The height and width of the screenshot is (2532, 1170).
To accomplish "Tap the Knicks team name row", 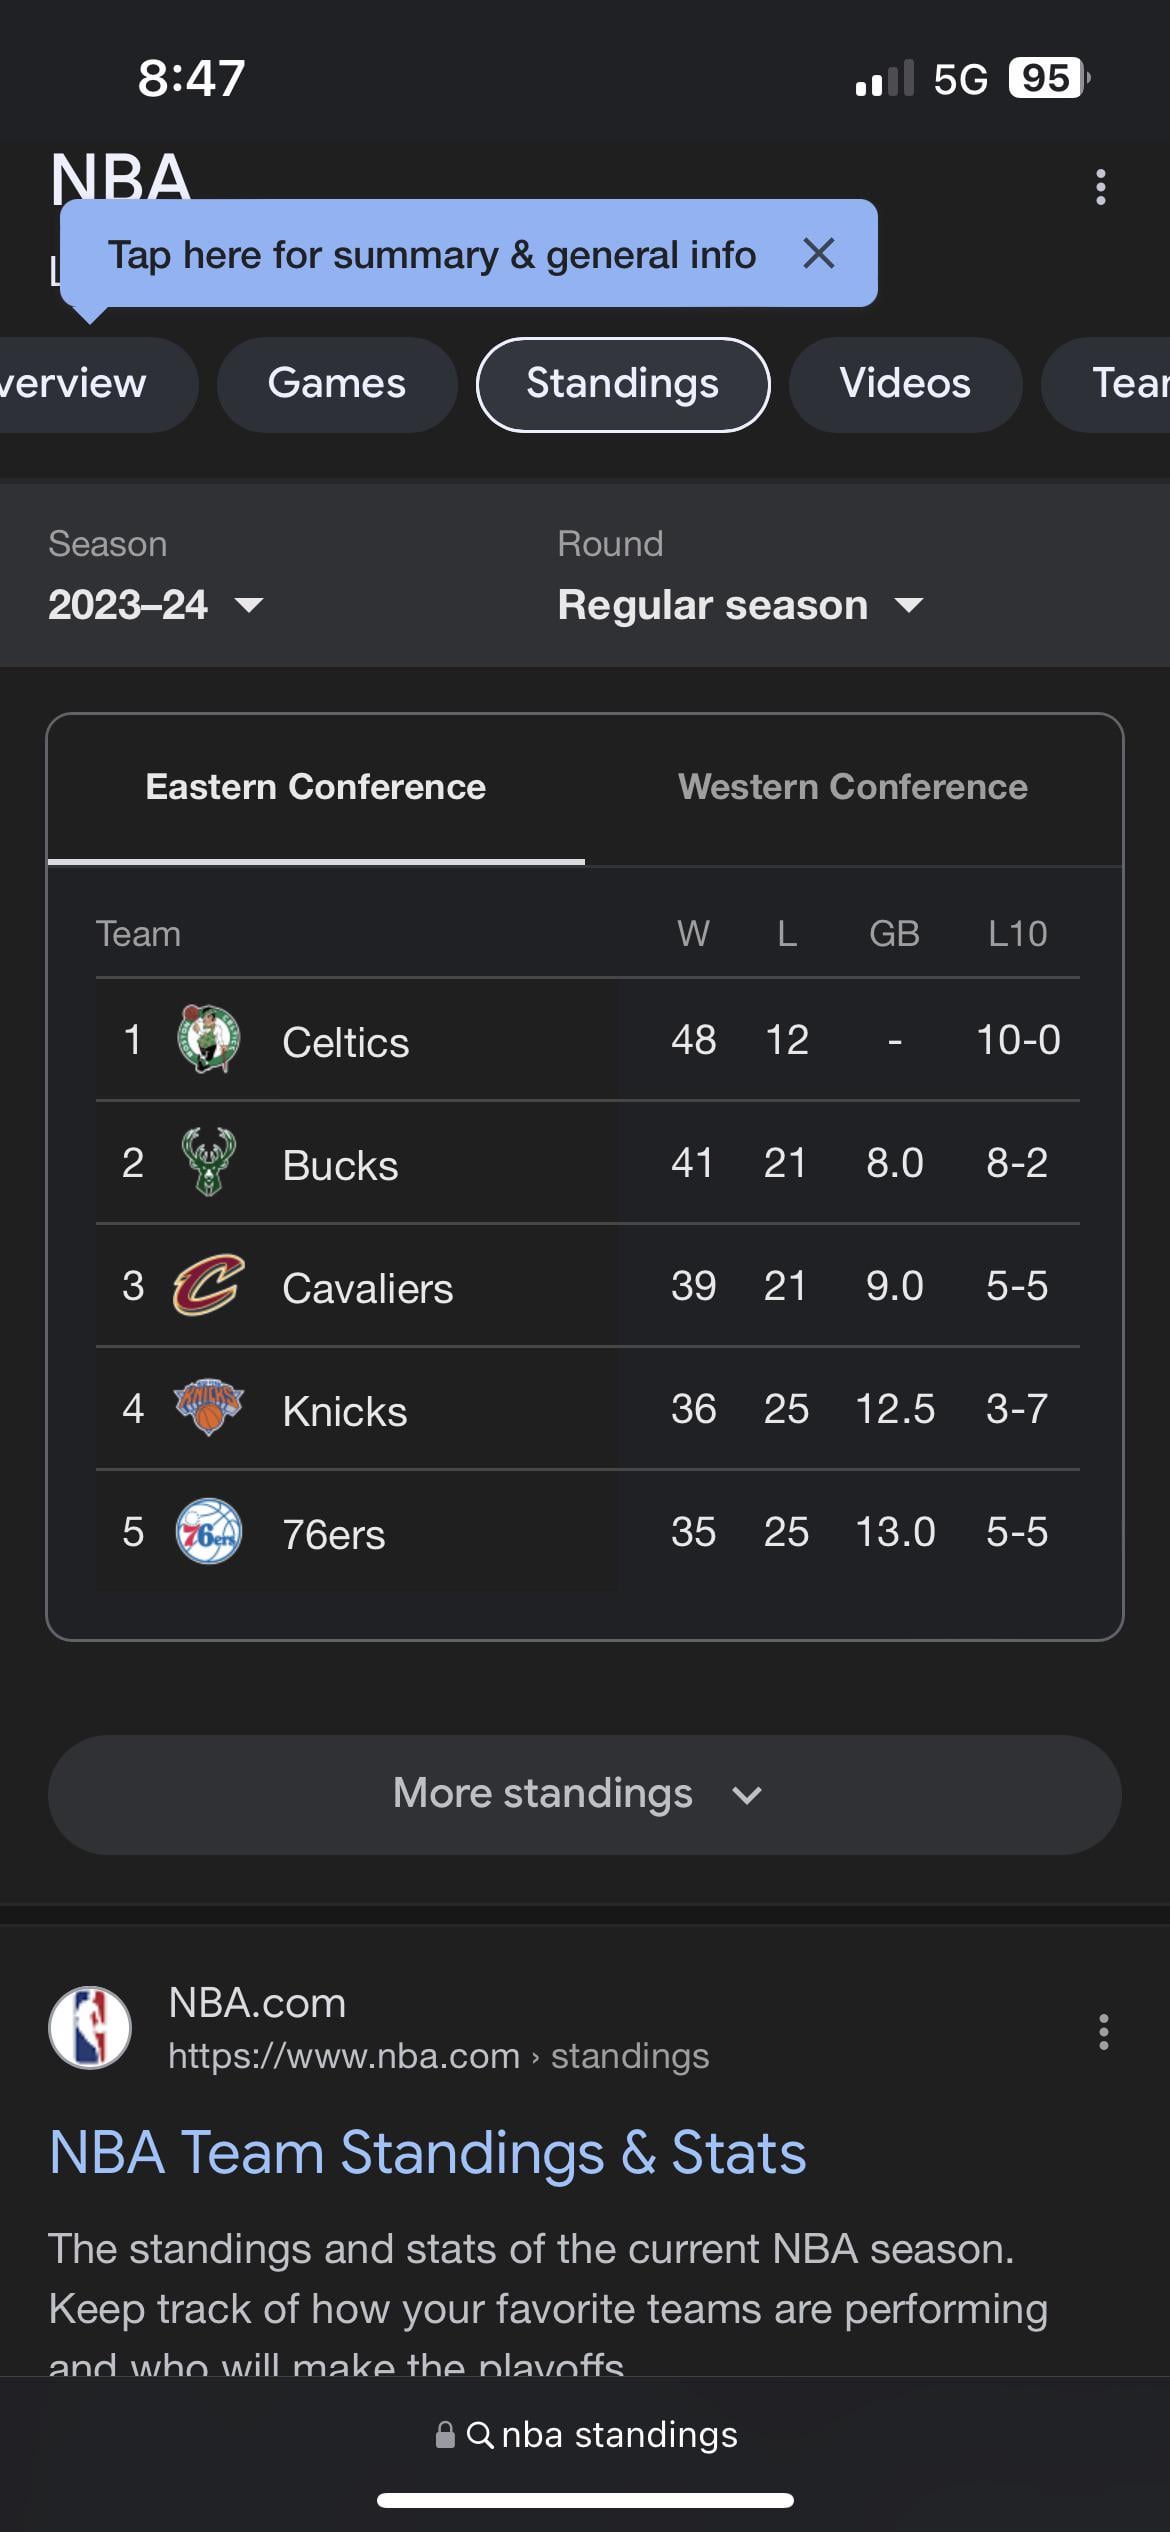I will pyautogui.click(x=345, y=1411).
